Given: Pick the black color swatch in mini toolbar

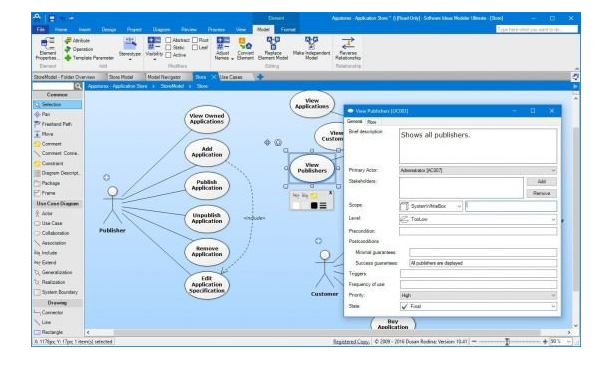Looking at the screenshot, I should (x=314, y=205).
